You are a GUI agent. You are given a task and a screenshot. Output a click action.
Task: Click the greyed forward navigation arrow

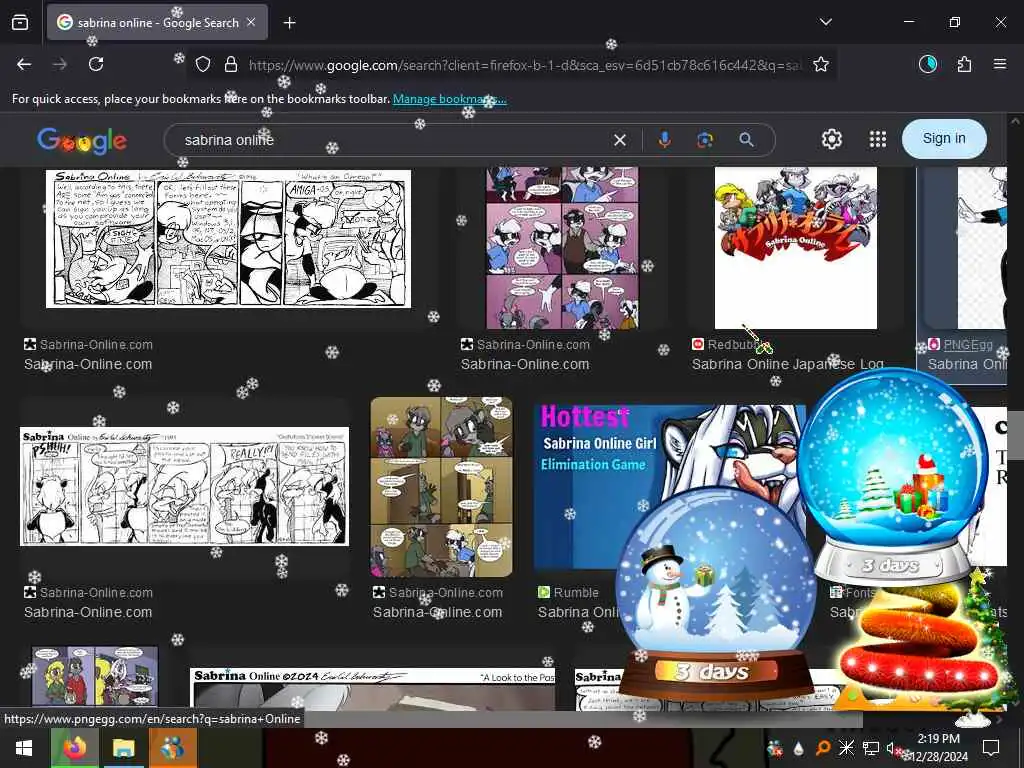(x=60, y=64)
